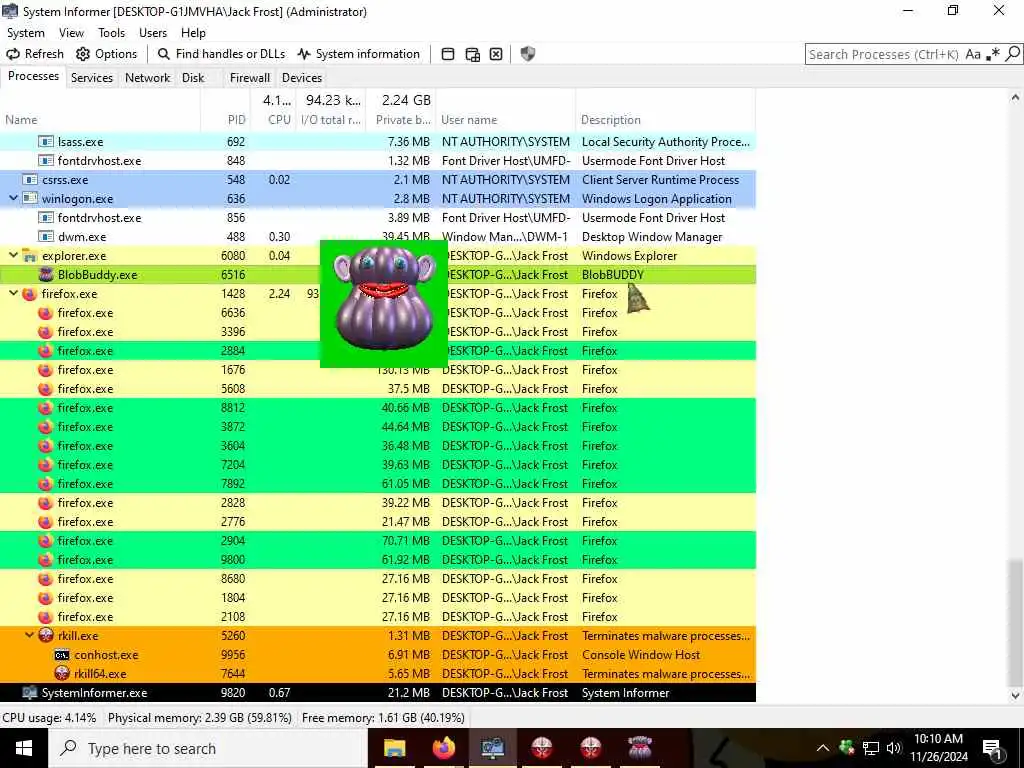Click the volume speaker tray icon
The height and width of the screenshot is (768, 1024).
893,748
